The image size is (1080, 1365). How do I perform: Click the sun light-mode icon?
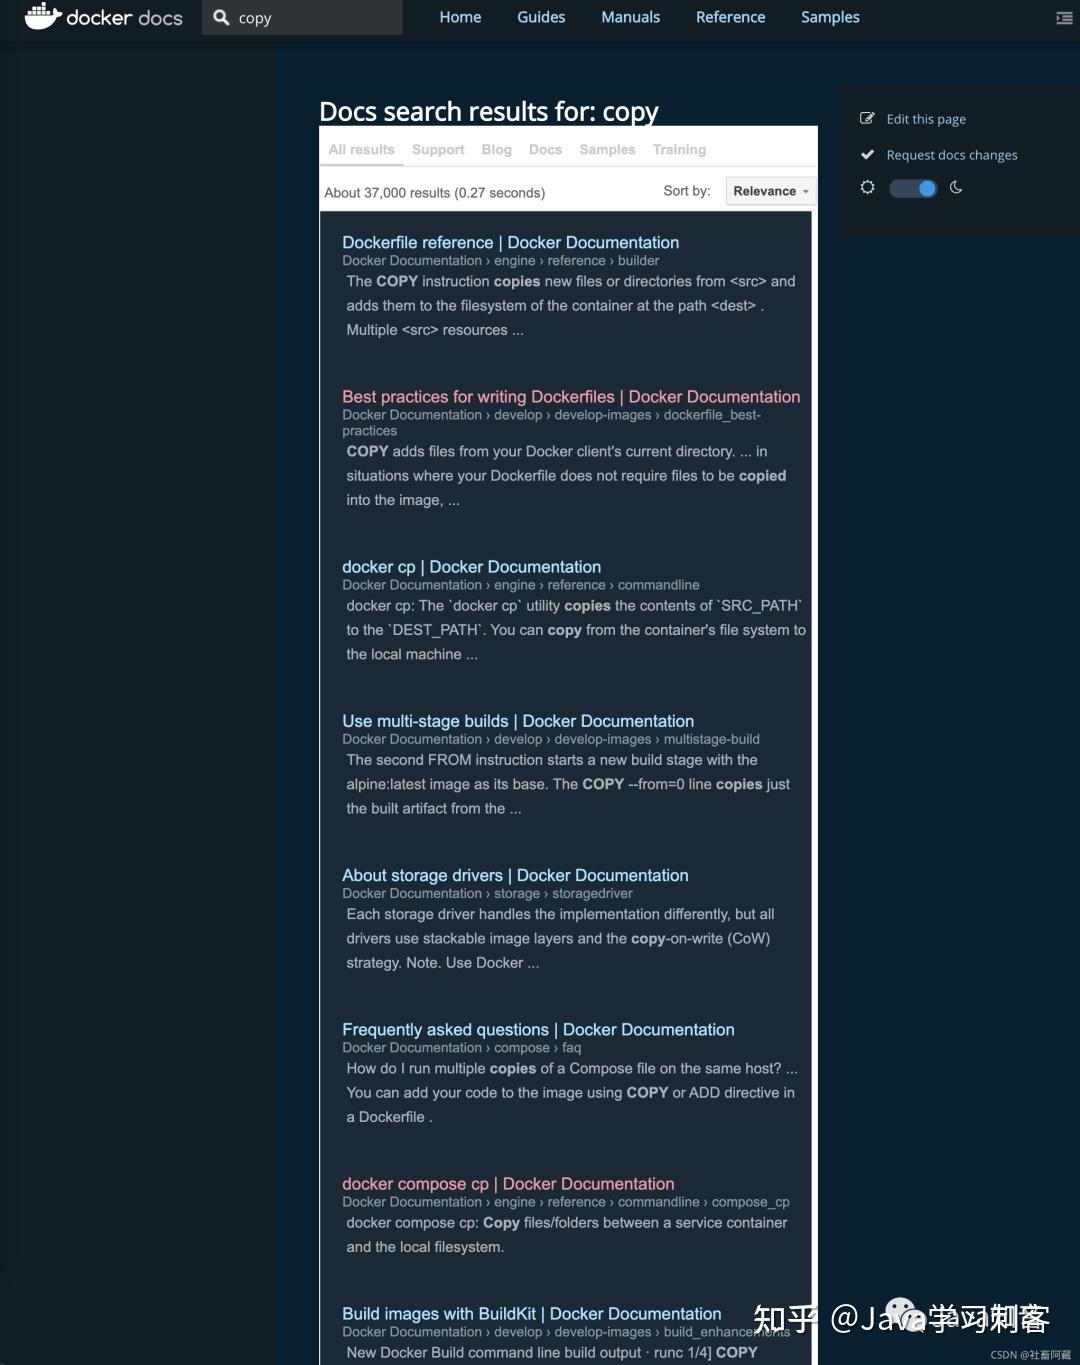[x=867, y=187]
